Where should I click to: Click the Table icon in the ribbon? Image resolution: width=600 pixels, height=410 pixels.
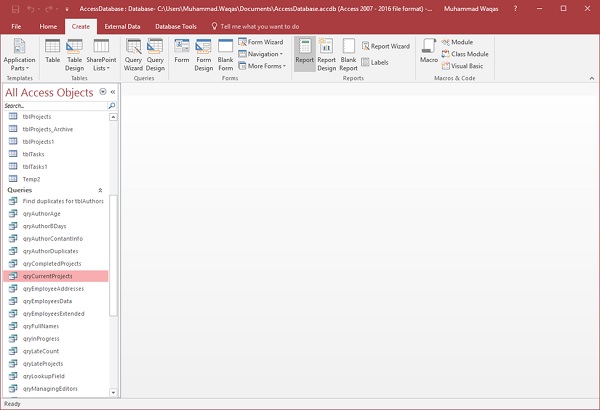tap(52, 52)
